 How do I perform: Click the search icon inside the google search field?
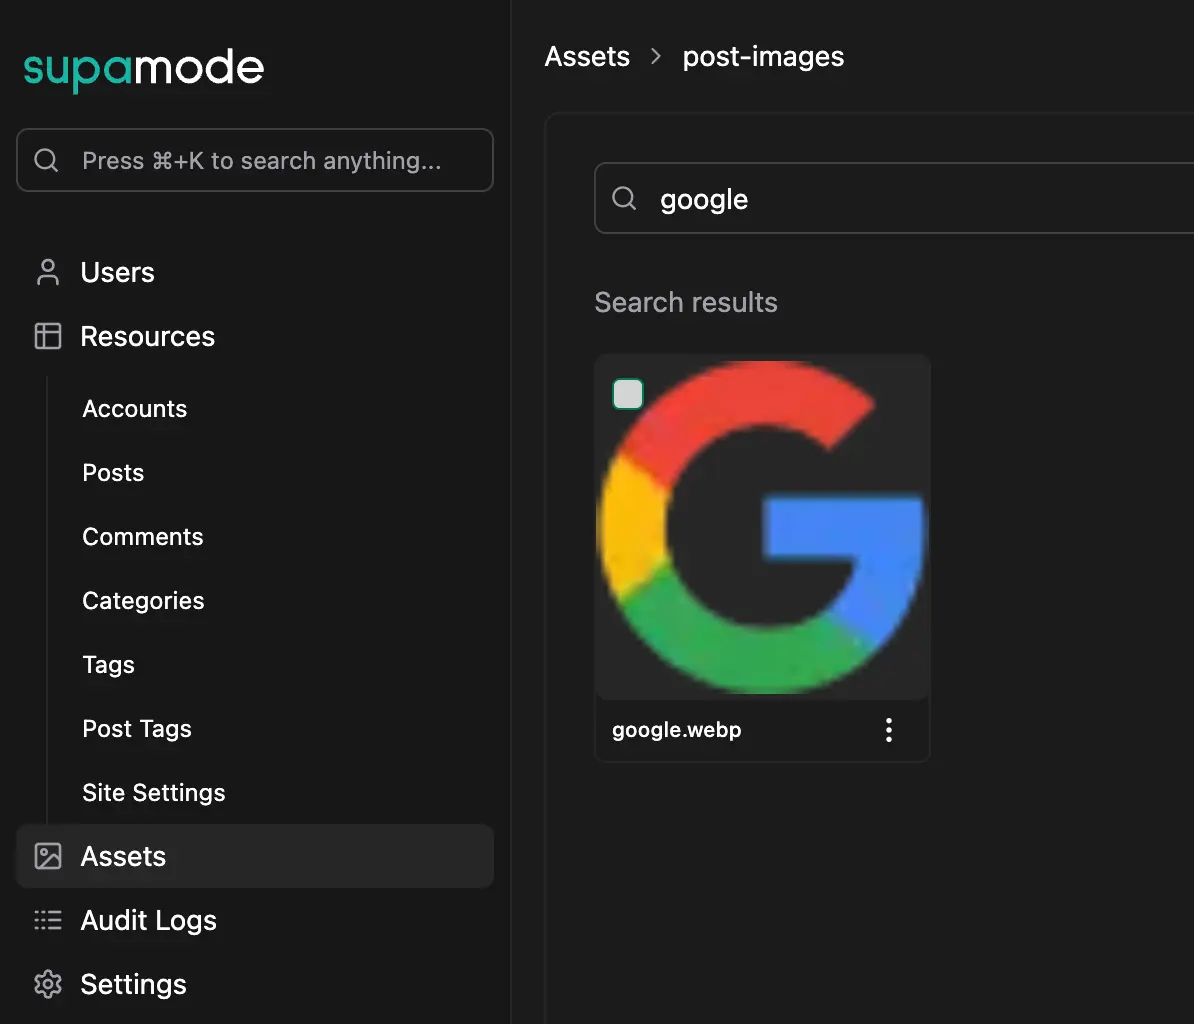click(x=624, y=198)
